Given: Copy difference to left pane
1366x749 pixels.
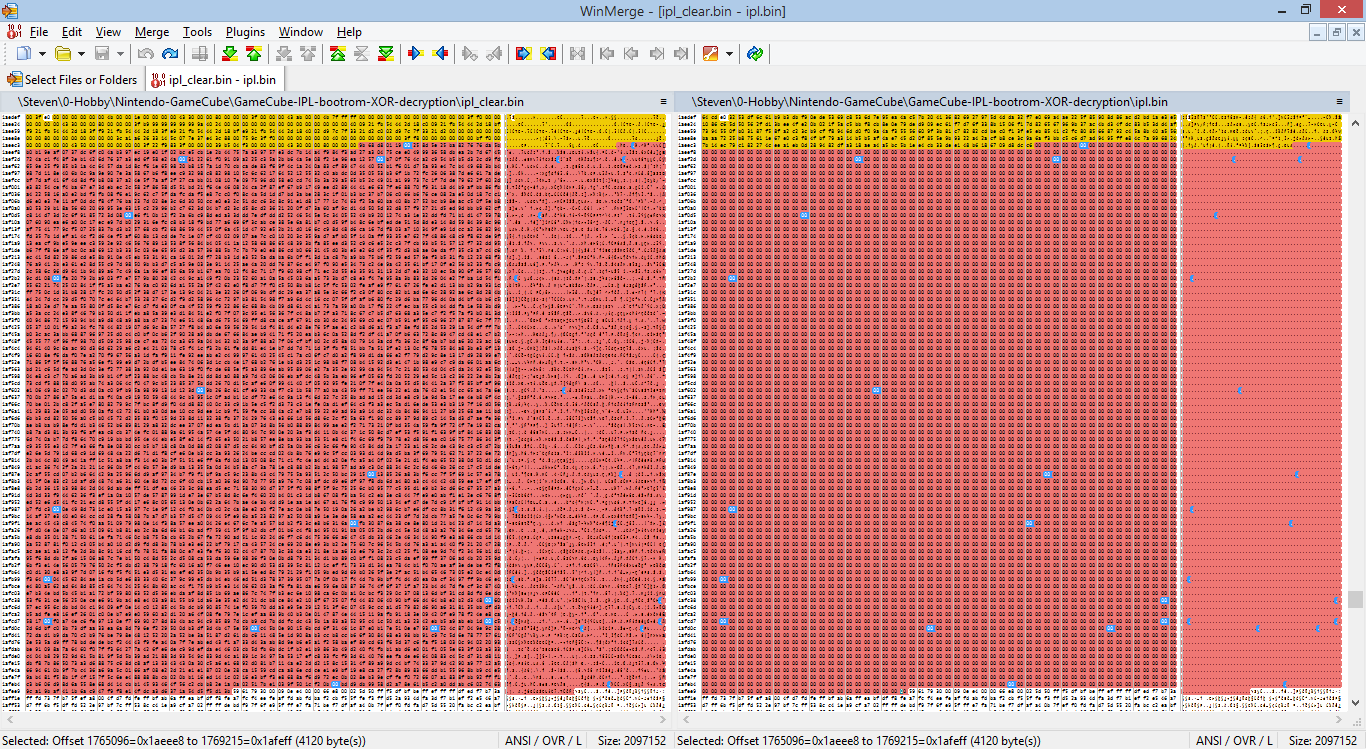Looking at the screenshot, I should click(440, 54).
